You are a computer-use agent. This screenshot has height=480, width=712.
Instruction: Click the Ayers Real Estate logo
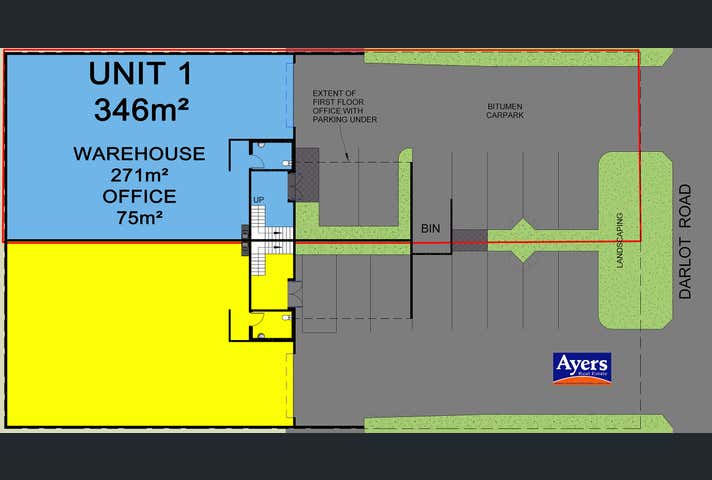click(582, 368)
